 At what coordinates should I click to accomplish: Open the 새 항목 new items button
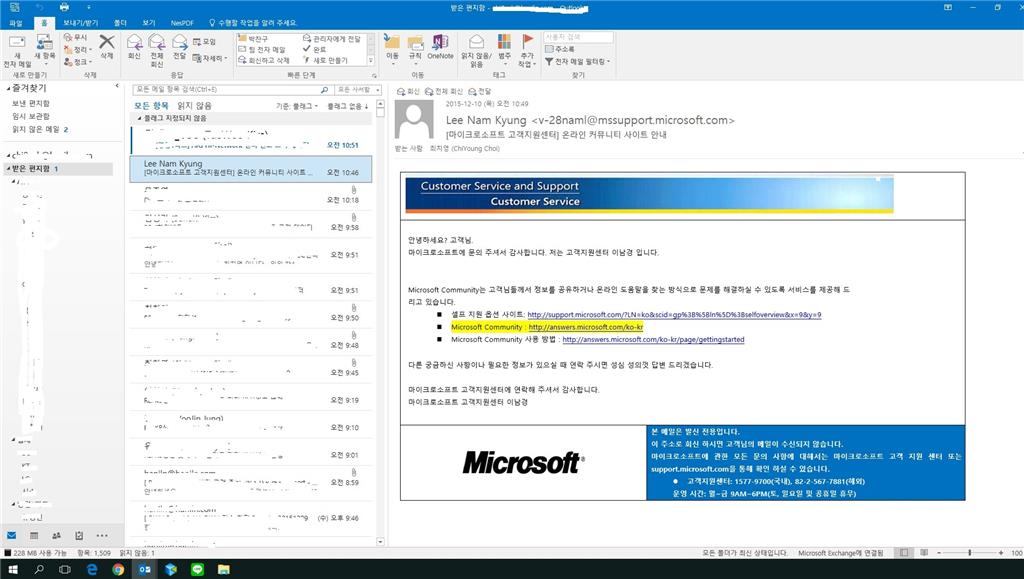pos(45,51)
